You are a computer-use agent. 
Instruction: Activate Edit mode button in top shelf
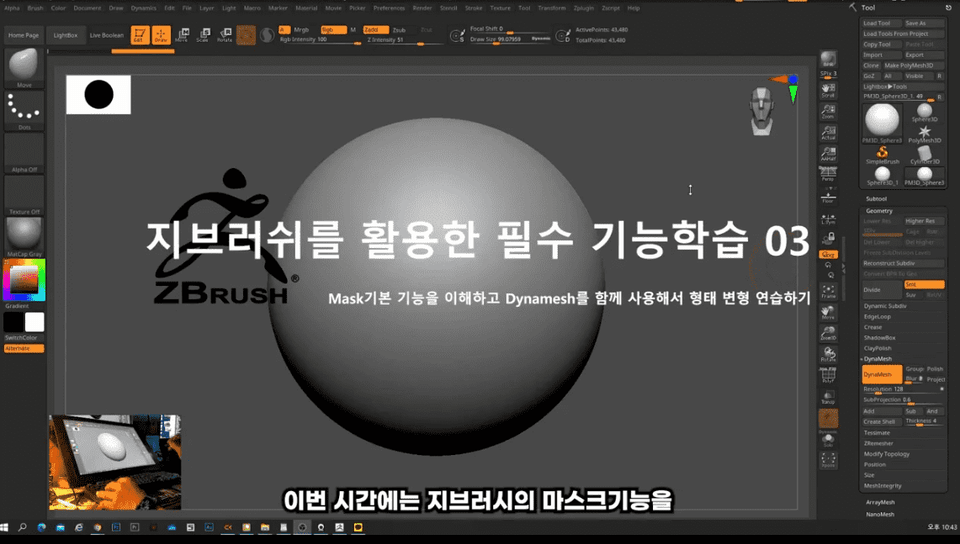(x=138, y=35)
